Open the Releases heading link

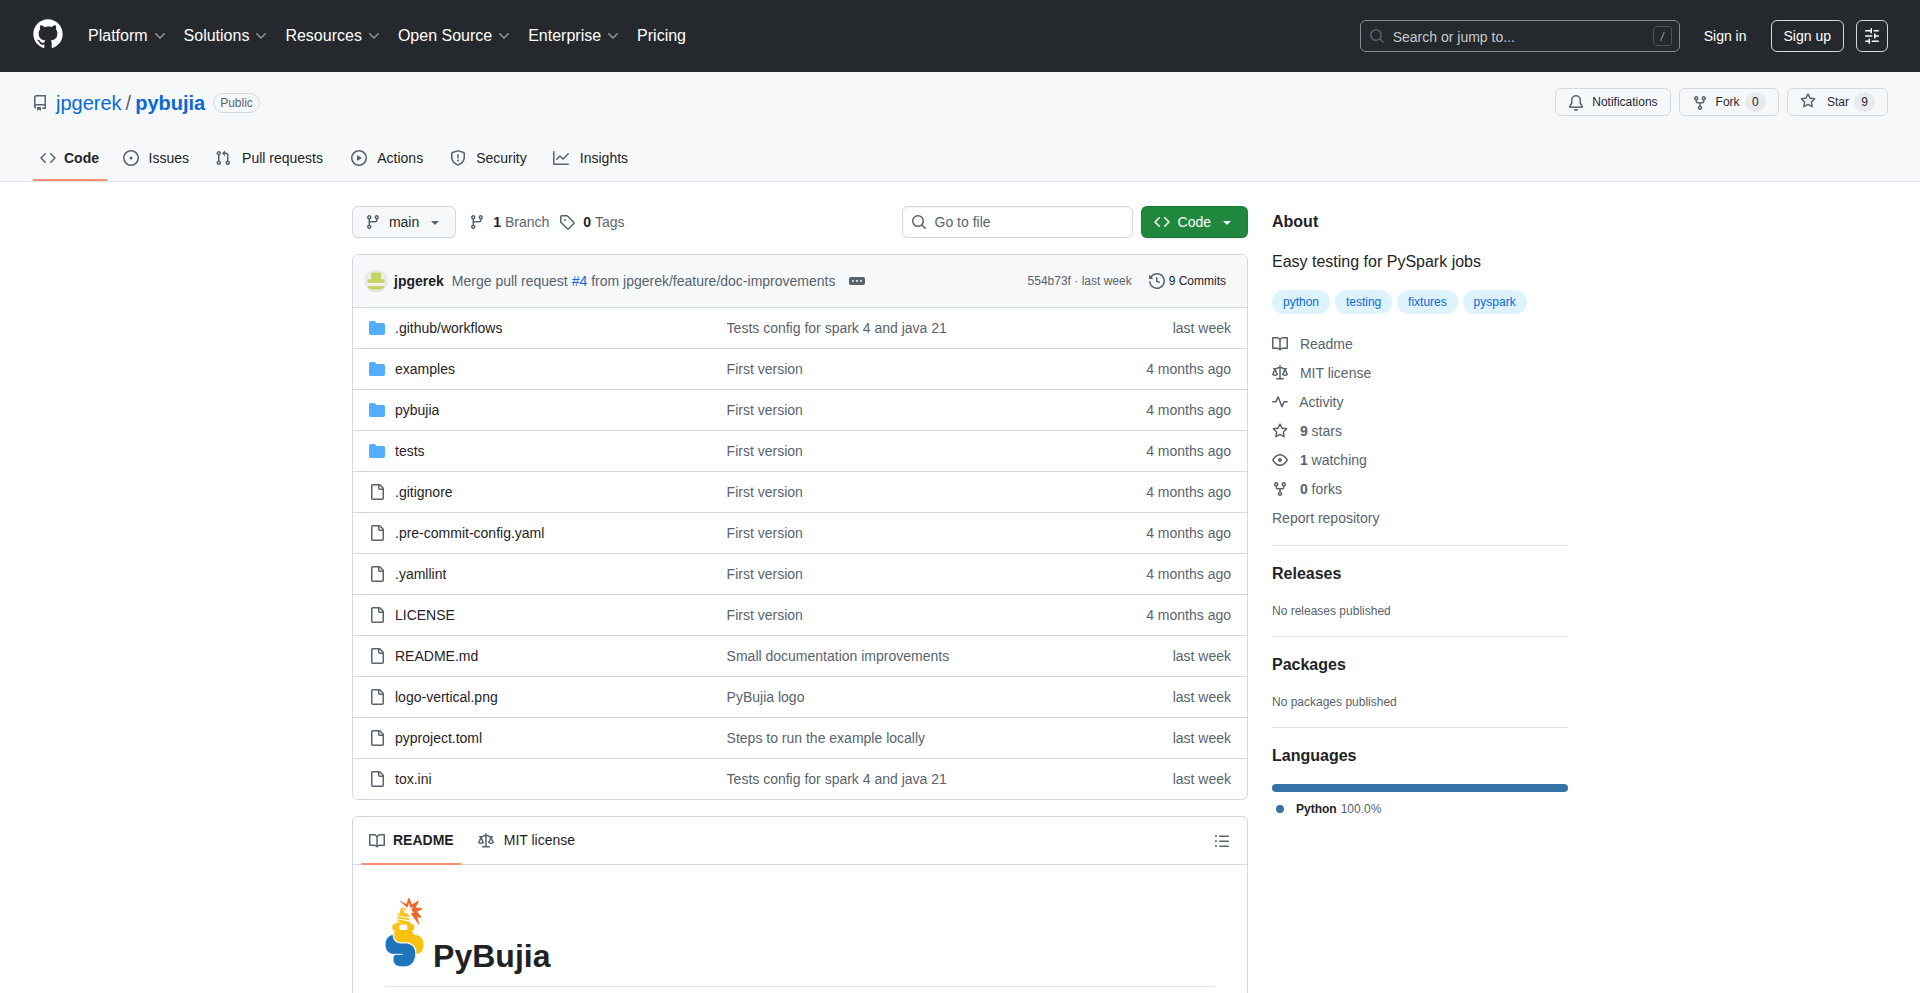tap(1306, 573)
